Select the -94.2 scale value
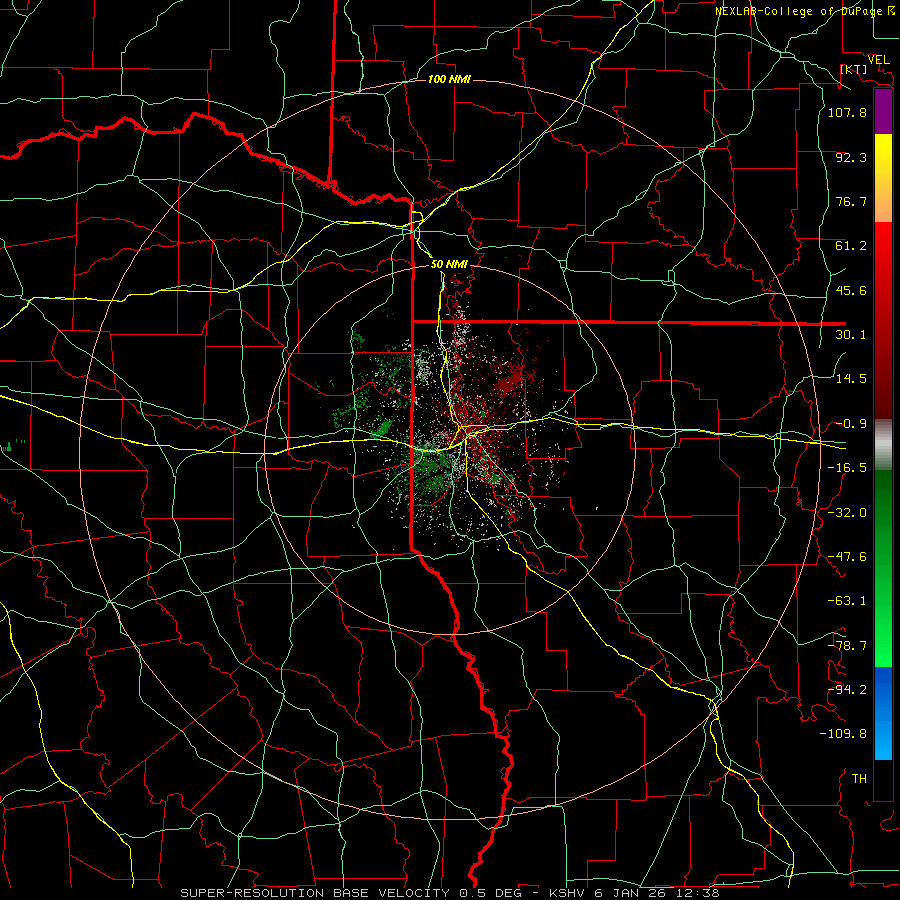Screen dimensions: 900x900 847,690
